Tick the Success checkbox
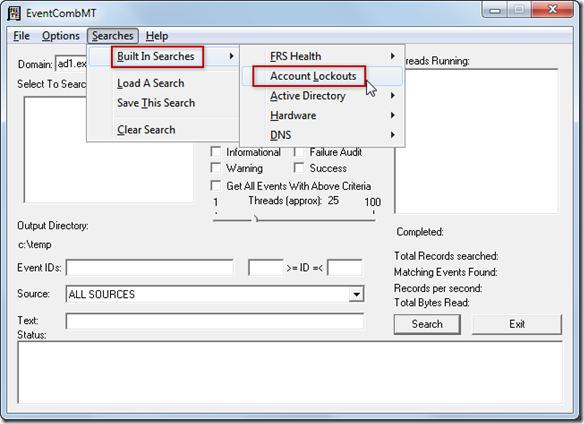This screenshot has width=584, height=424. (299, 168)
